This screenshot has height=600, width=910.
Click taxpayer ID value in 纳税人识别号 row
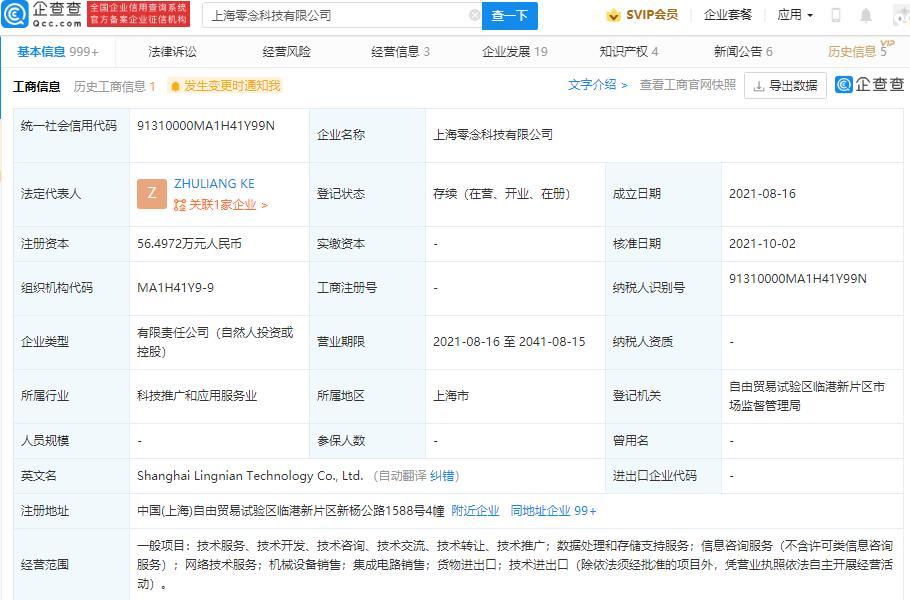(797, 279)
